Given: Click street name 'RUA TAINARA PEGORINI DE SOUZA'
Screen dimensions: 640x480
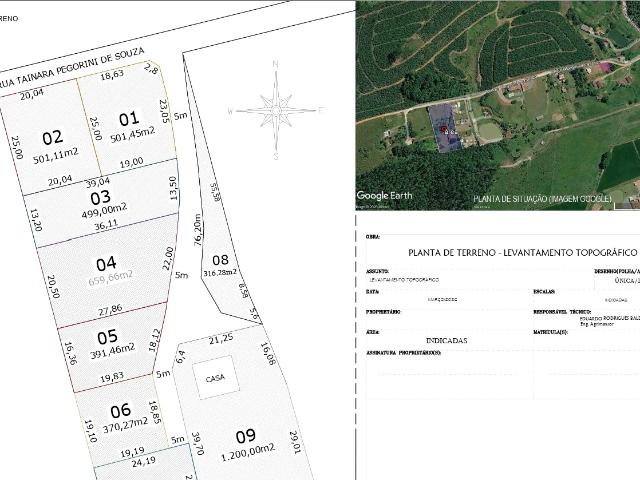Looking at the screenshot, I should tap(72, 67).
